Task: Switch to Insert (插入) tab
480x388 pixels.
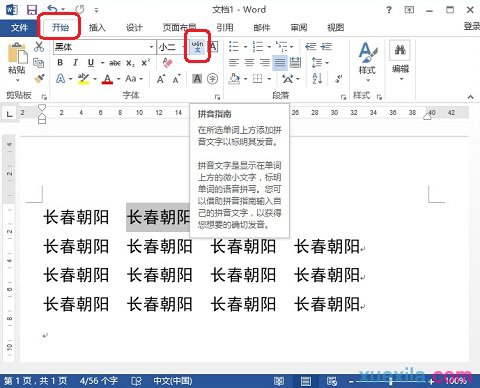Action: 97,28
